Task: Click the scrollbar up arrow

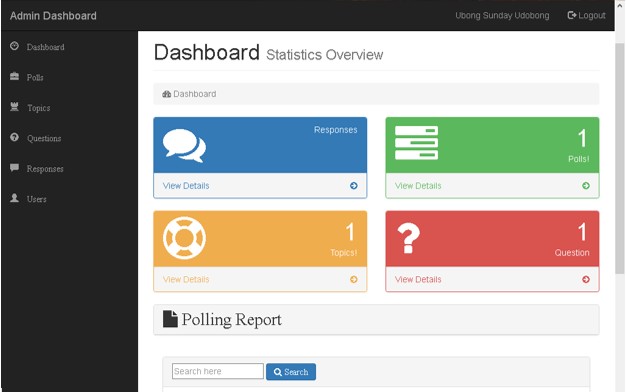Action: pos(620,5)
